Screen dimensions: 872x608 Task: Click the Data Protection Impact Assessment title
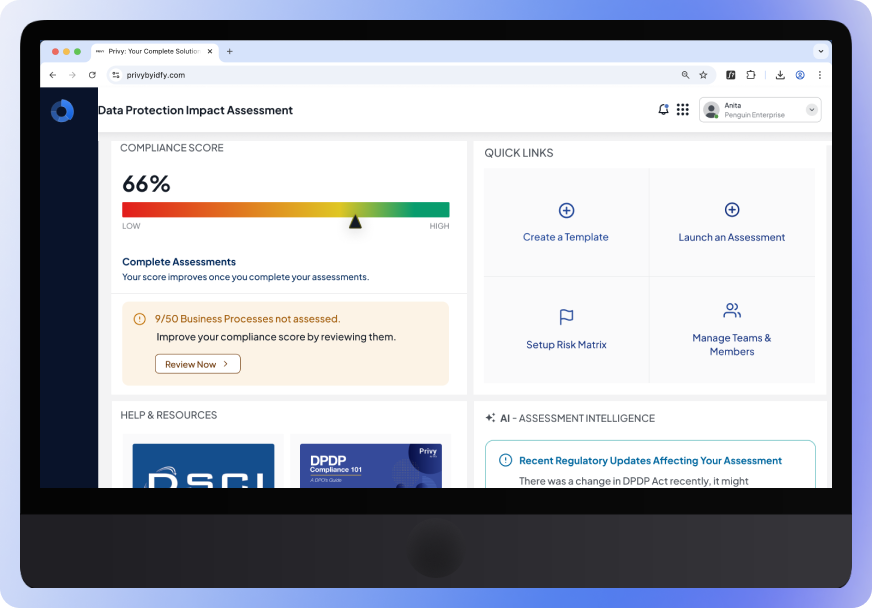195,110
